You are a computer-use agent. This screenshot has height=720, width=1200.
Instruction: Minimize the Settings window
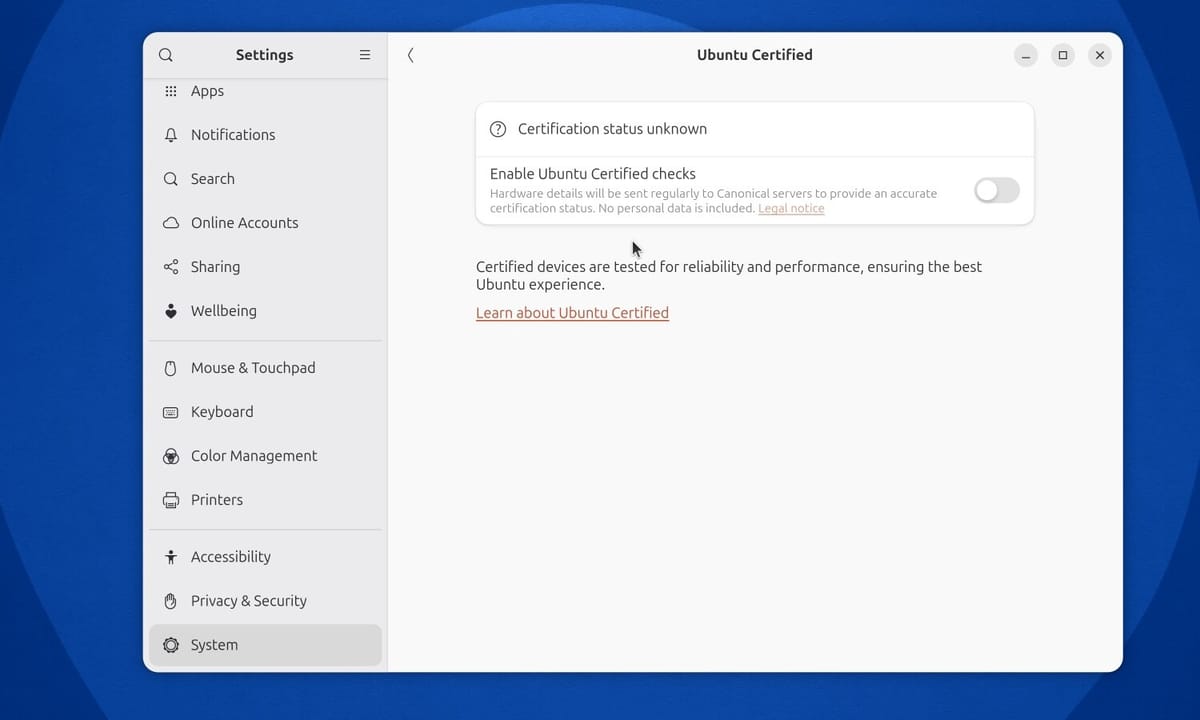1026,55
